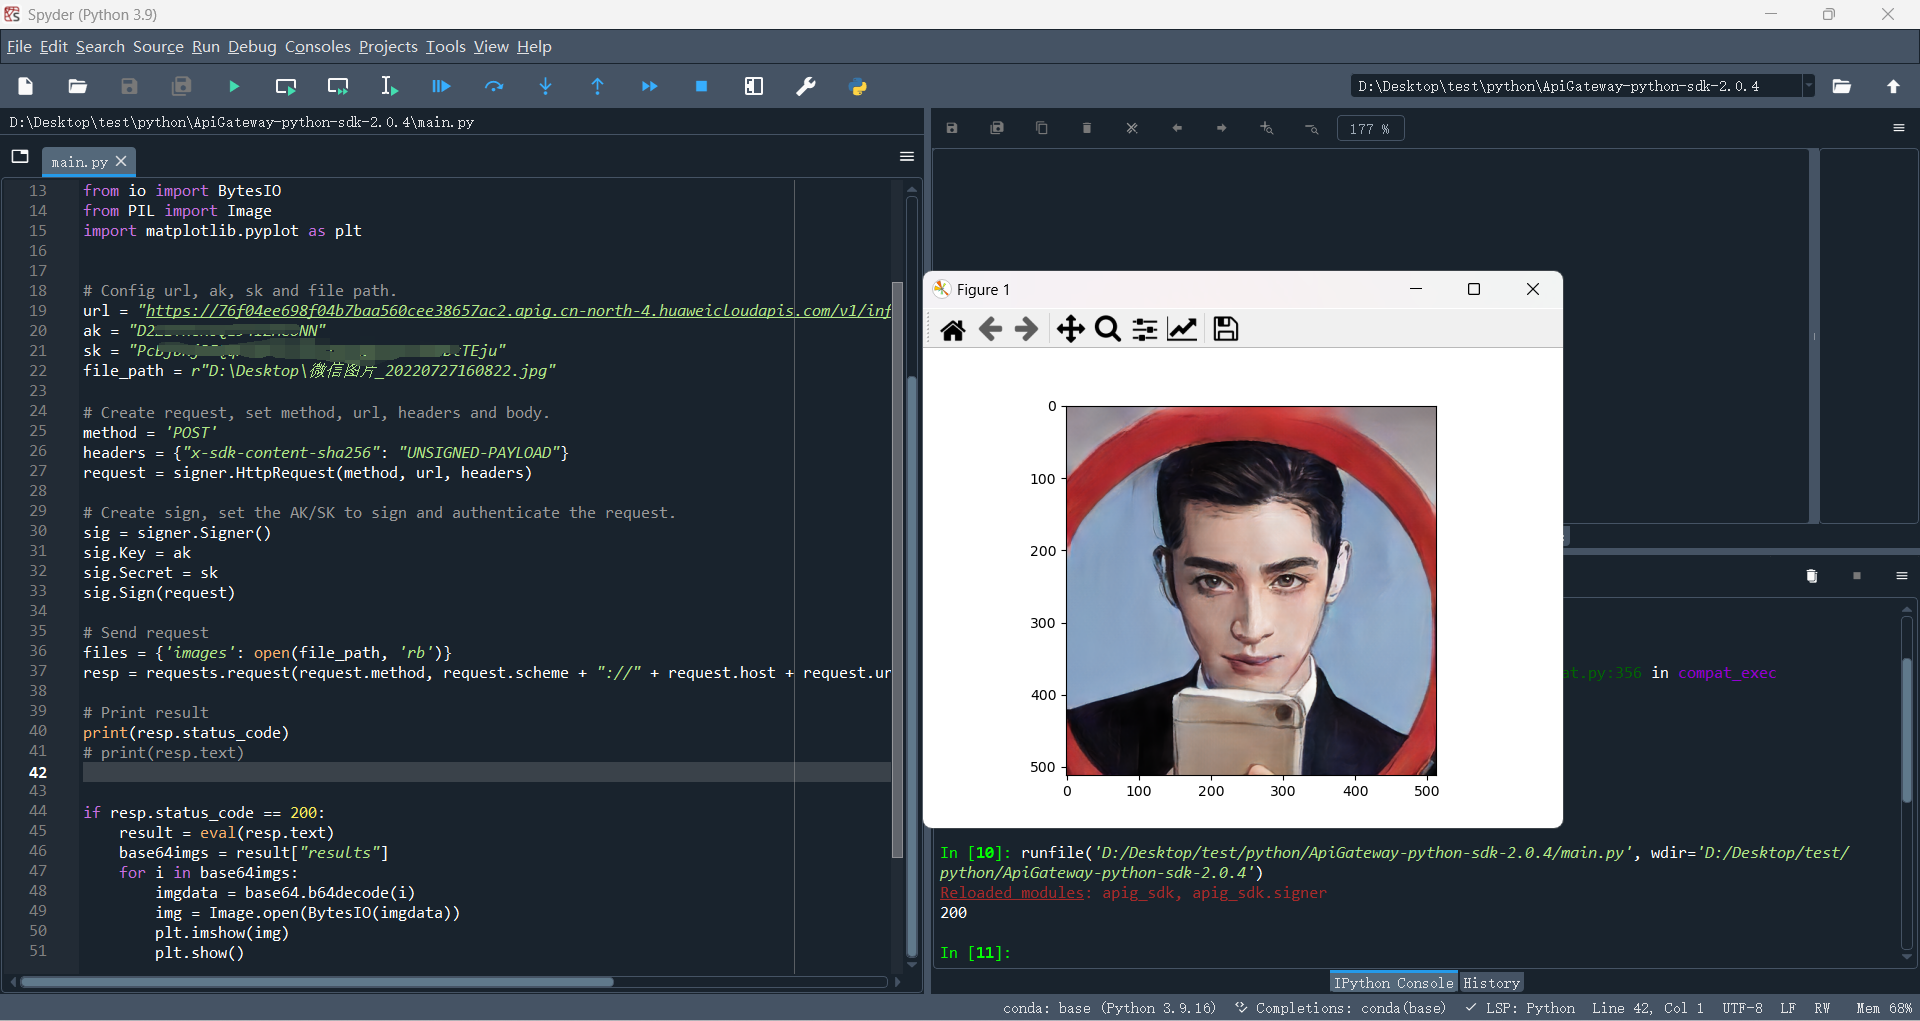The height and width of the screenshot is (1021, 1920).
Task: Open the Consoles menu
Action: (317, 47)
